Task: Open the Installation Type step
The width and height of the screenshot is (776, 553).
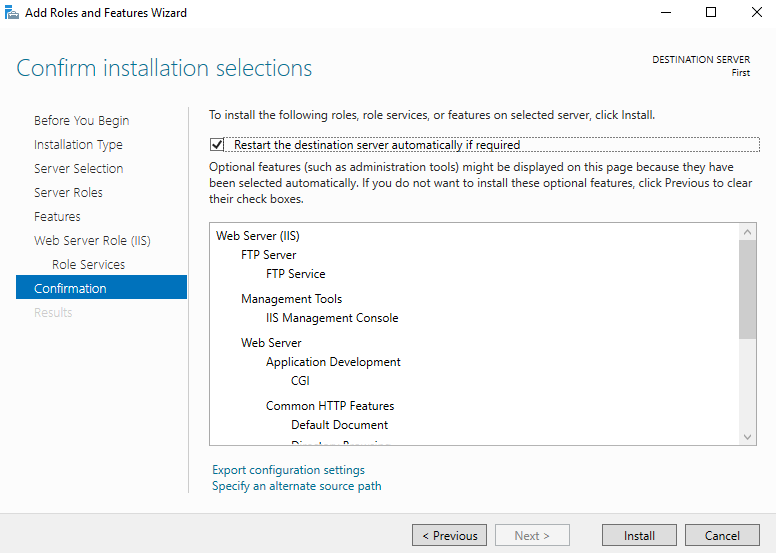Action: pyautogui.click(x=78, y=145)
